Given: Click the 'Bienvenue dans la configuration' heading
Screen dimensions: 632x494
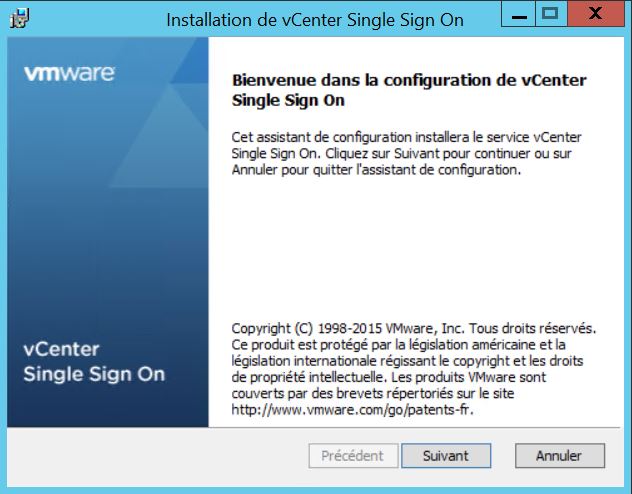Looking at the screenshot, I should 408,90.
